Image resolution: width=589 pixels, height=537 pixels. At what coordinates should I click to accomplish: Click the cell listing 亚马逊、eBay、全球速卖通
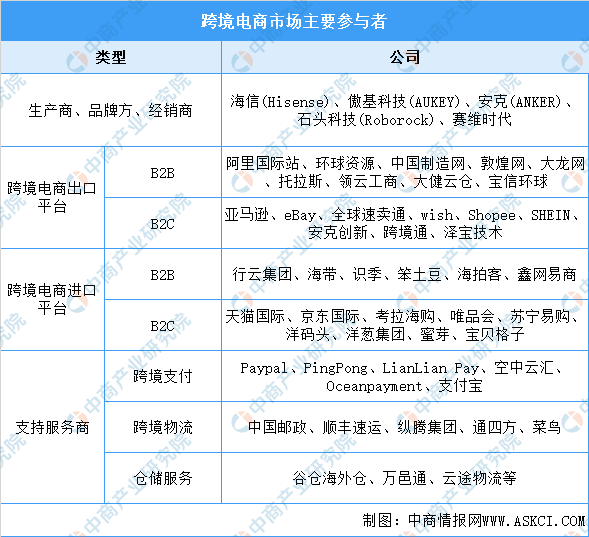405,223
